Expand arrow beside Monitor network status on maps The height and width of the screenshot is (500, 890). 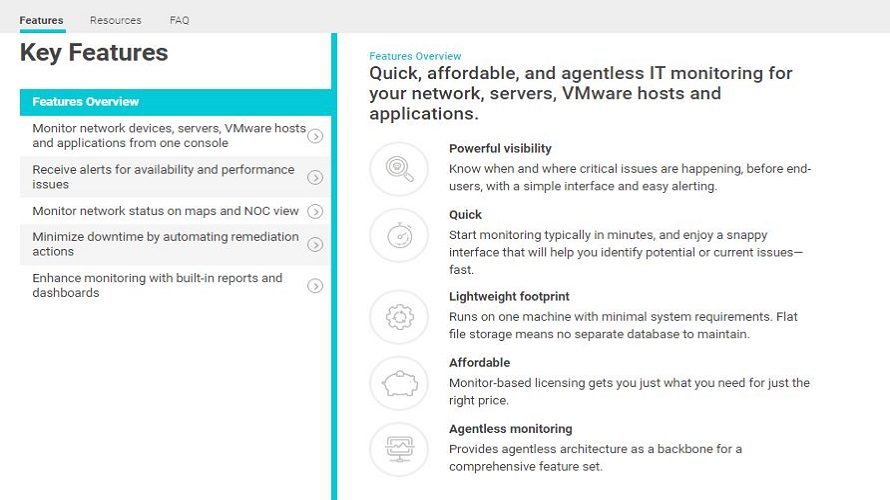315,211
